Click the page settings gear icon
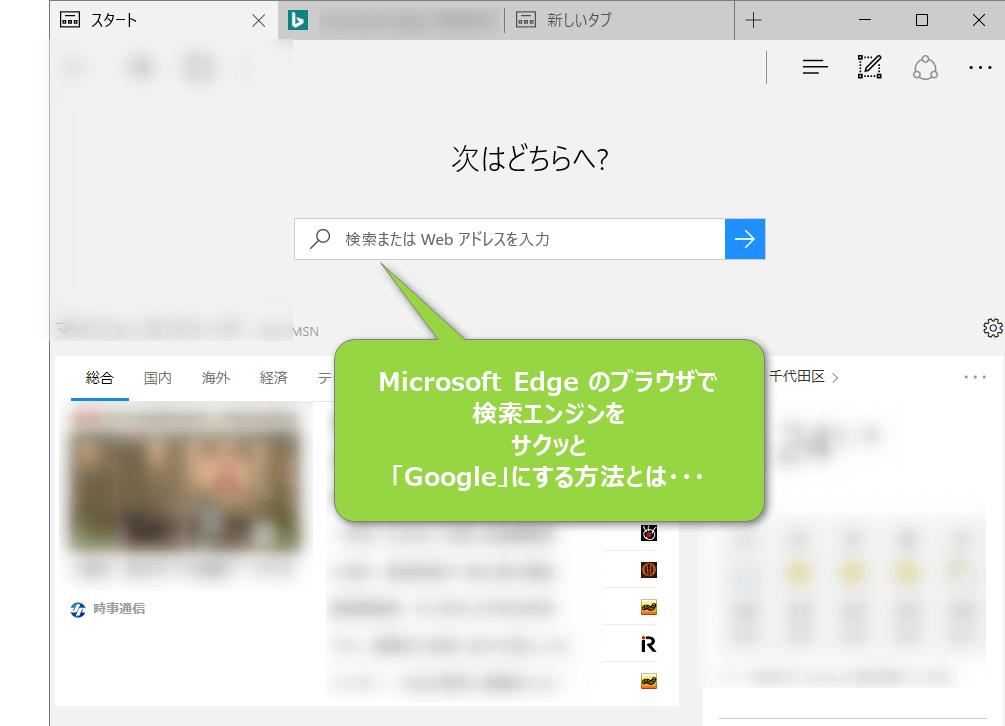The image size is (1005, 726). tap(992, 327)
